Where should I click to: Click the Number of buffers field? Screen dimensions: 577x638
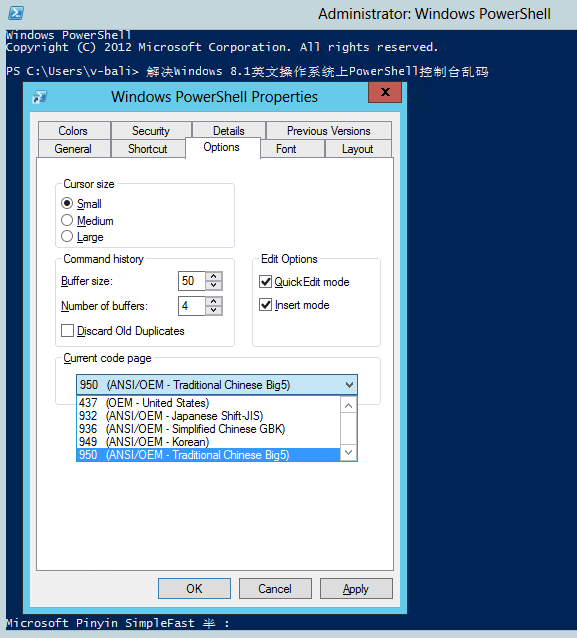pos(192,306)
